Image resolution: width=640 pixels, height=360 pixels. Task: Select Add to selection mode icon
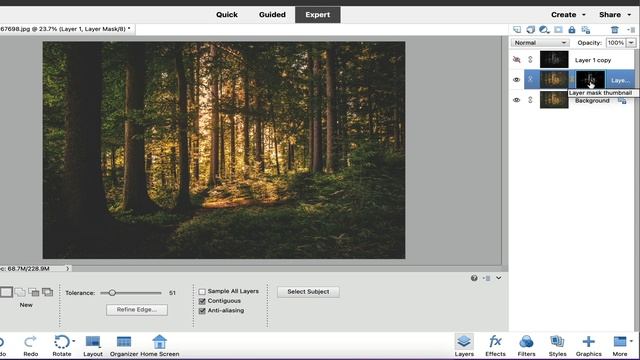click(20, 292)
